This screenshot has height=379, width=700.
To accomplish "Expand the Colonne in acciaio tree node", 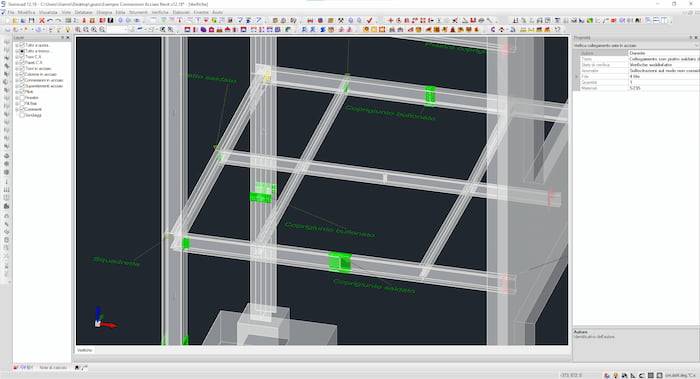I will point(17,74).
